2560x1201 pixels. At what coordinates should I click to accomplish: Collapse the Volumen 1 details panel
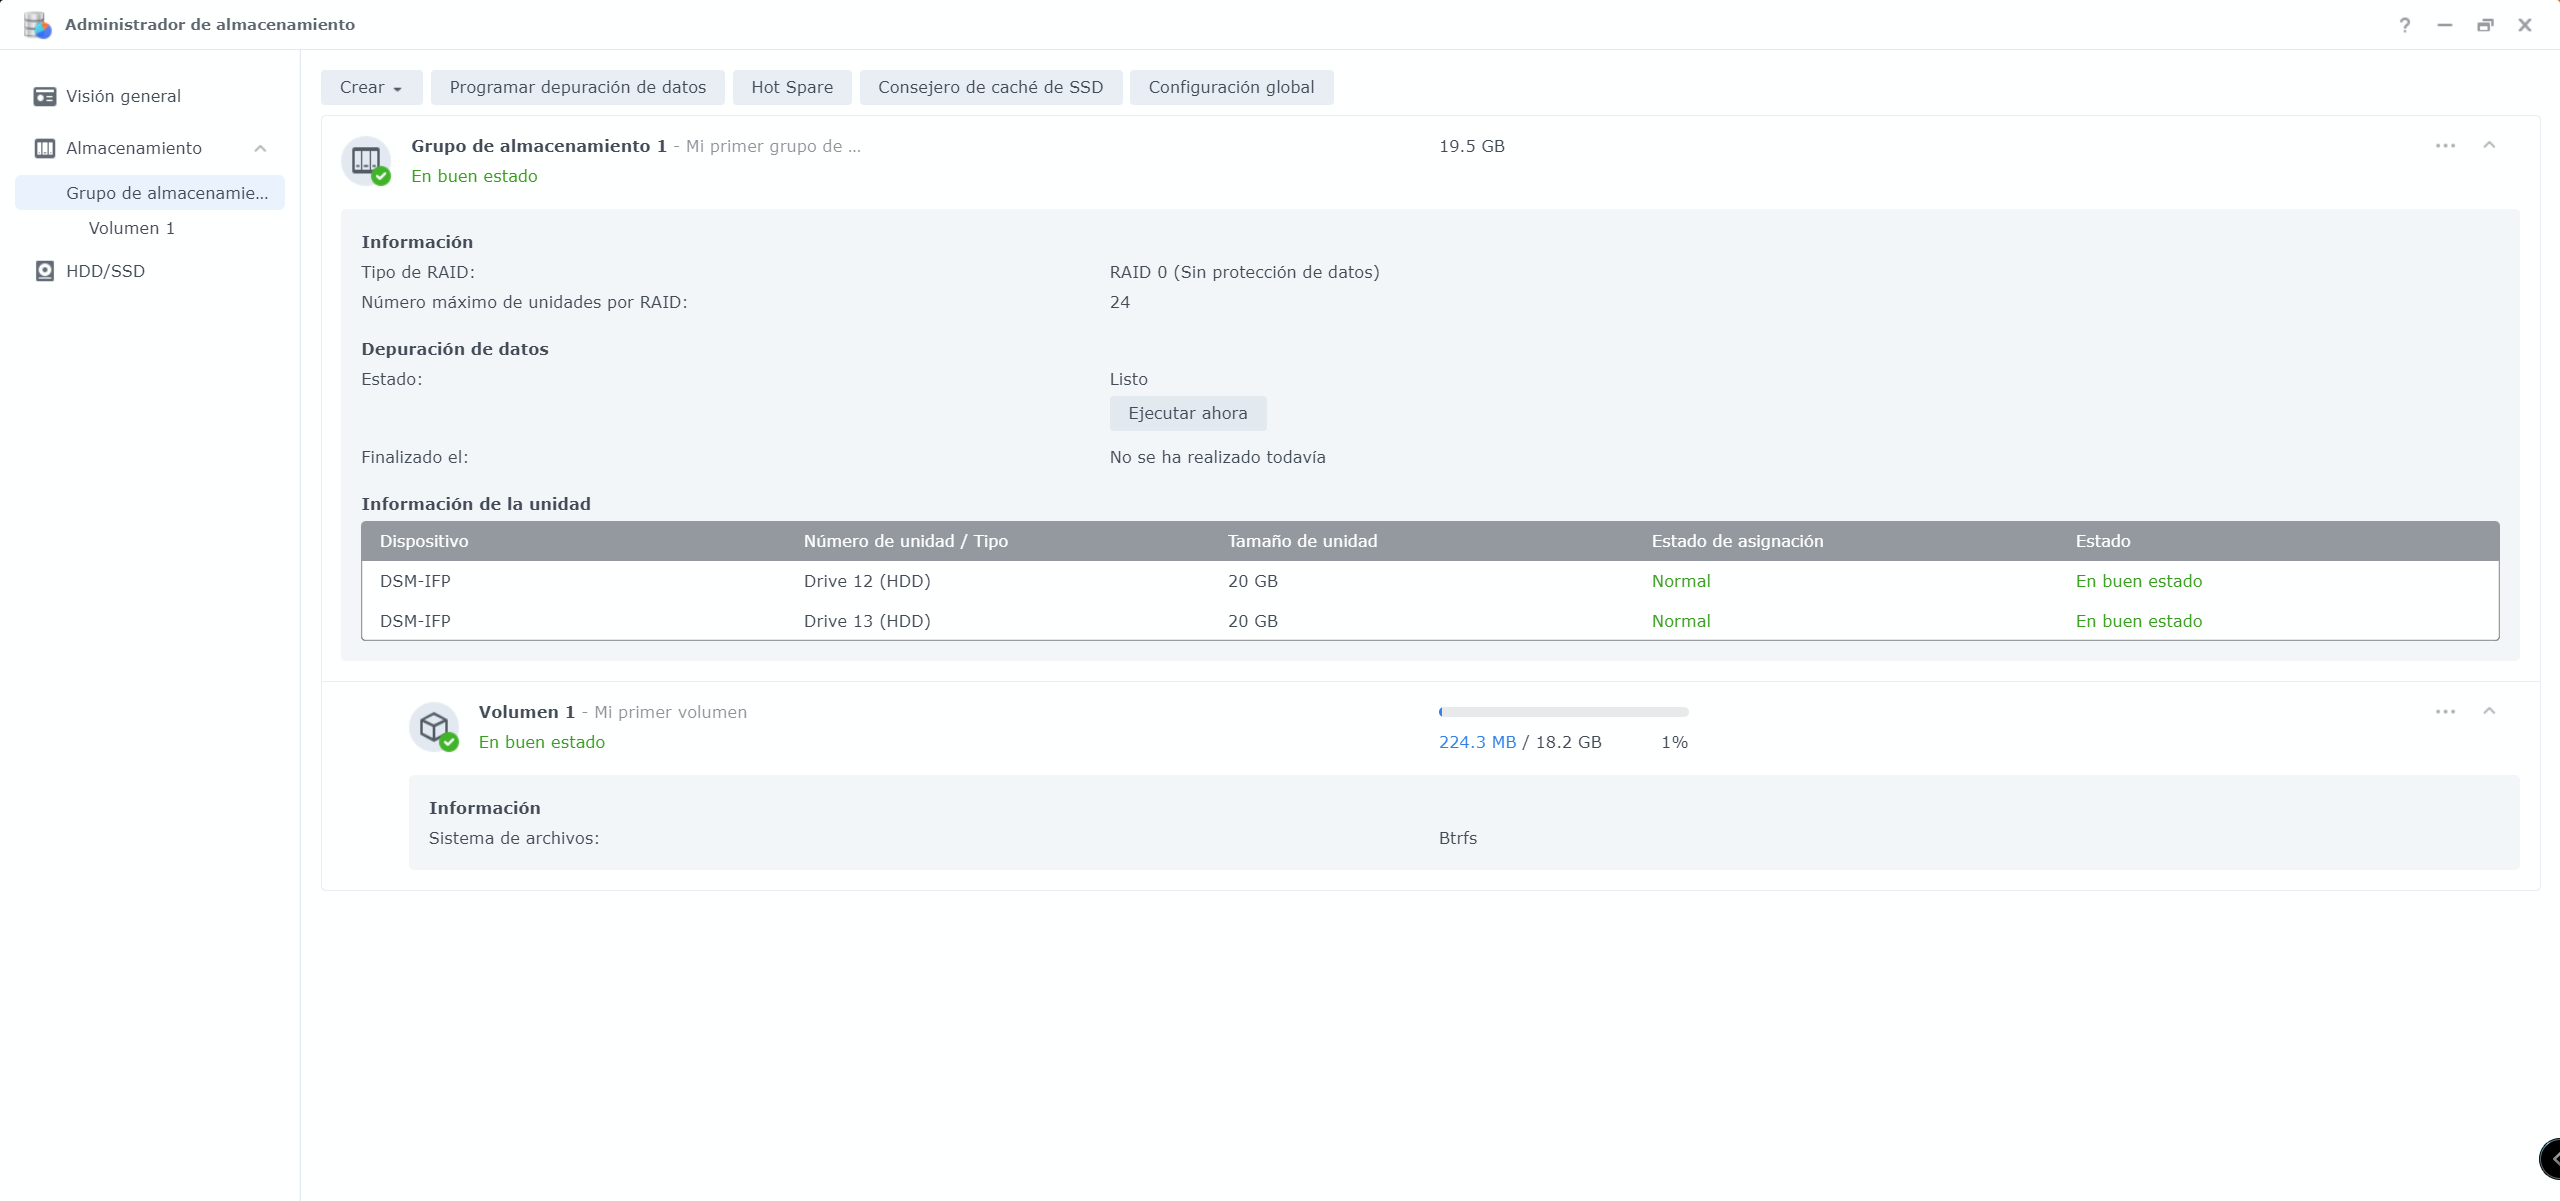[2489, 712]
